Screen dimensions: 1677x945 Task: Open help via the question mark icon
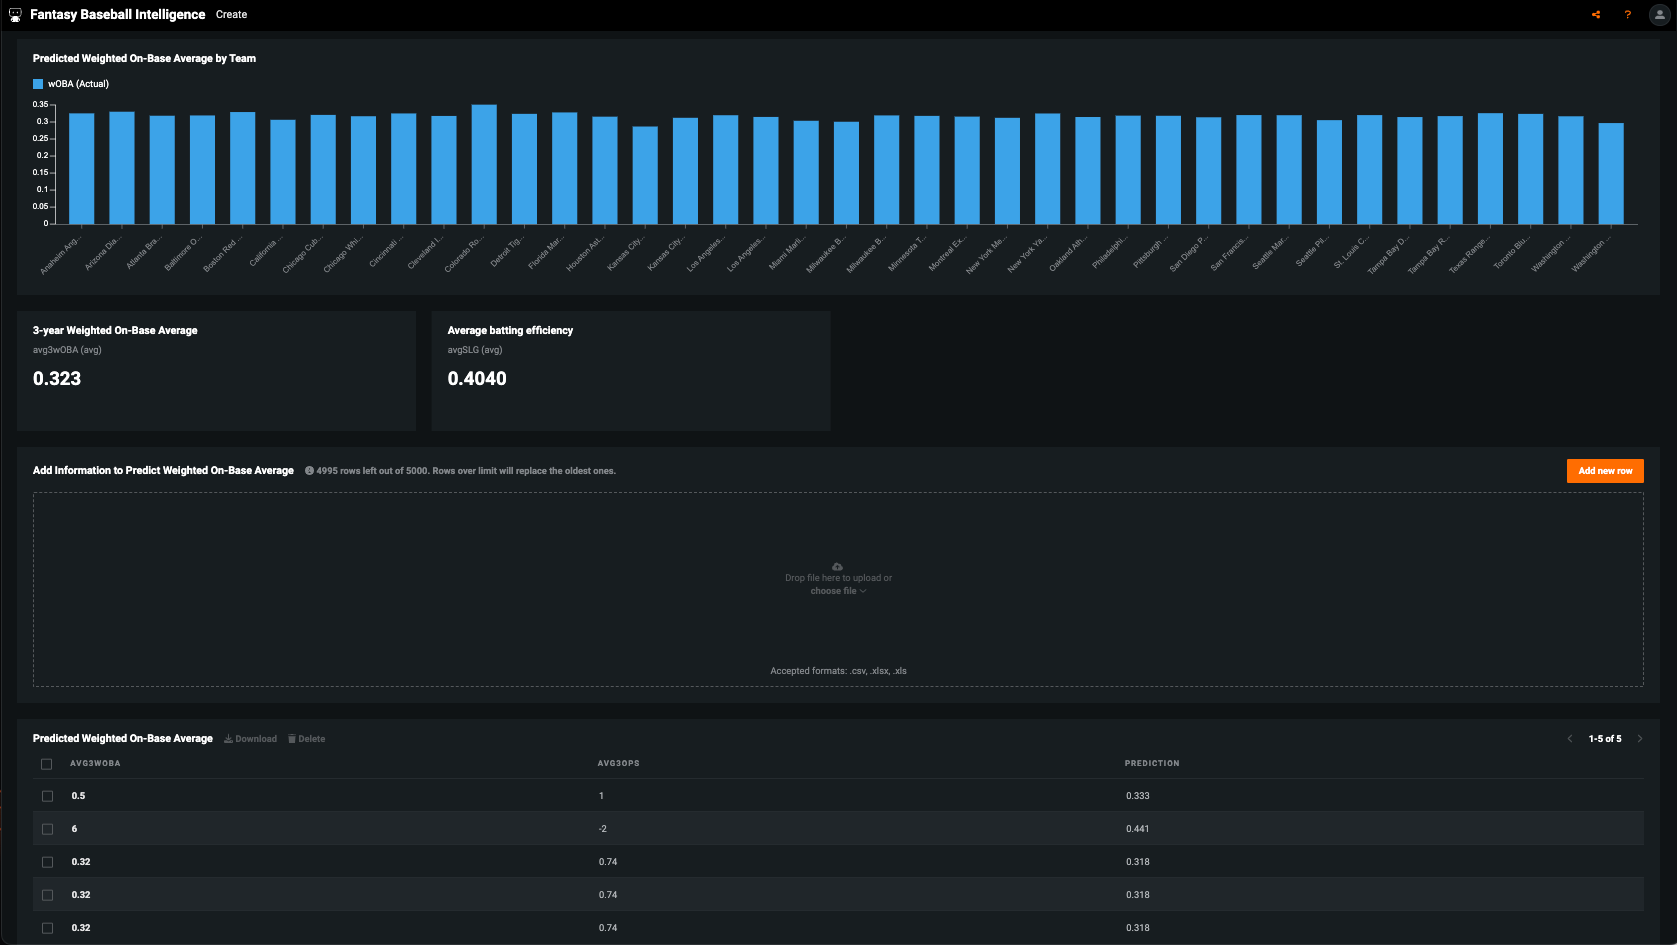coord(1627,15)
